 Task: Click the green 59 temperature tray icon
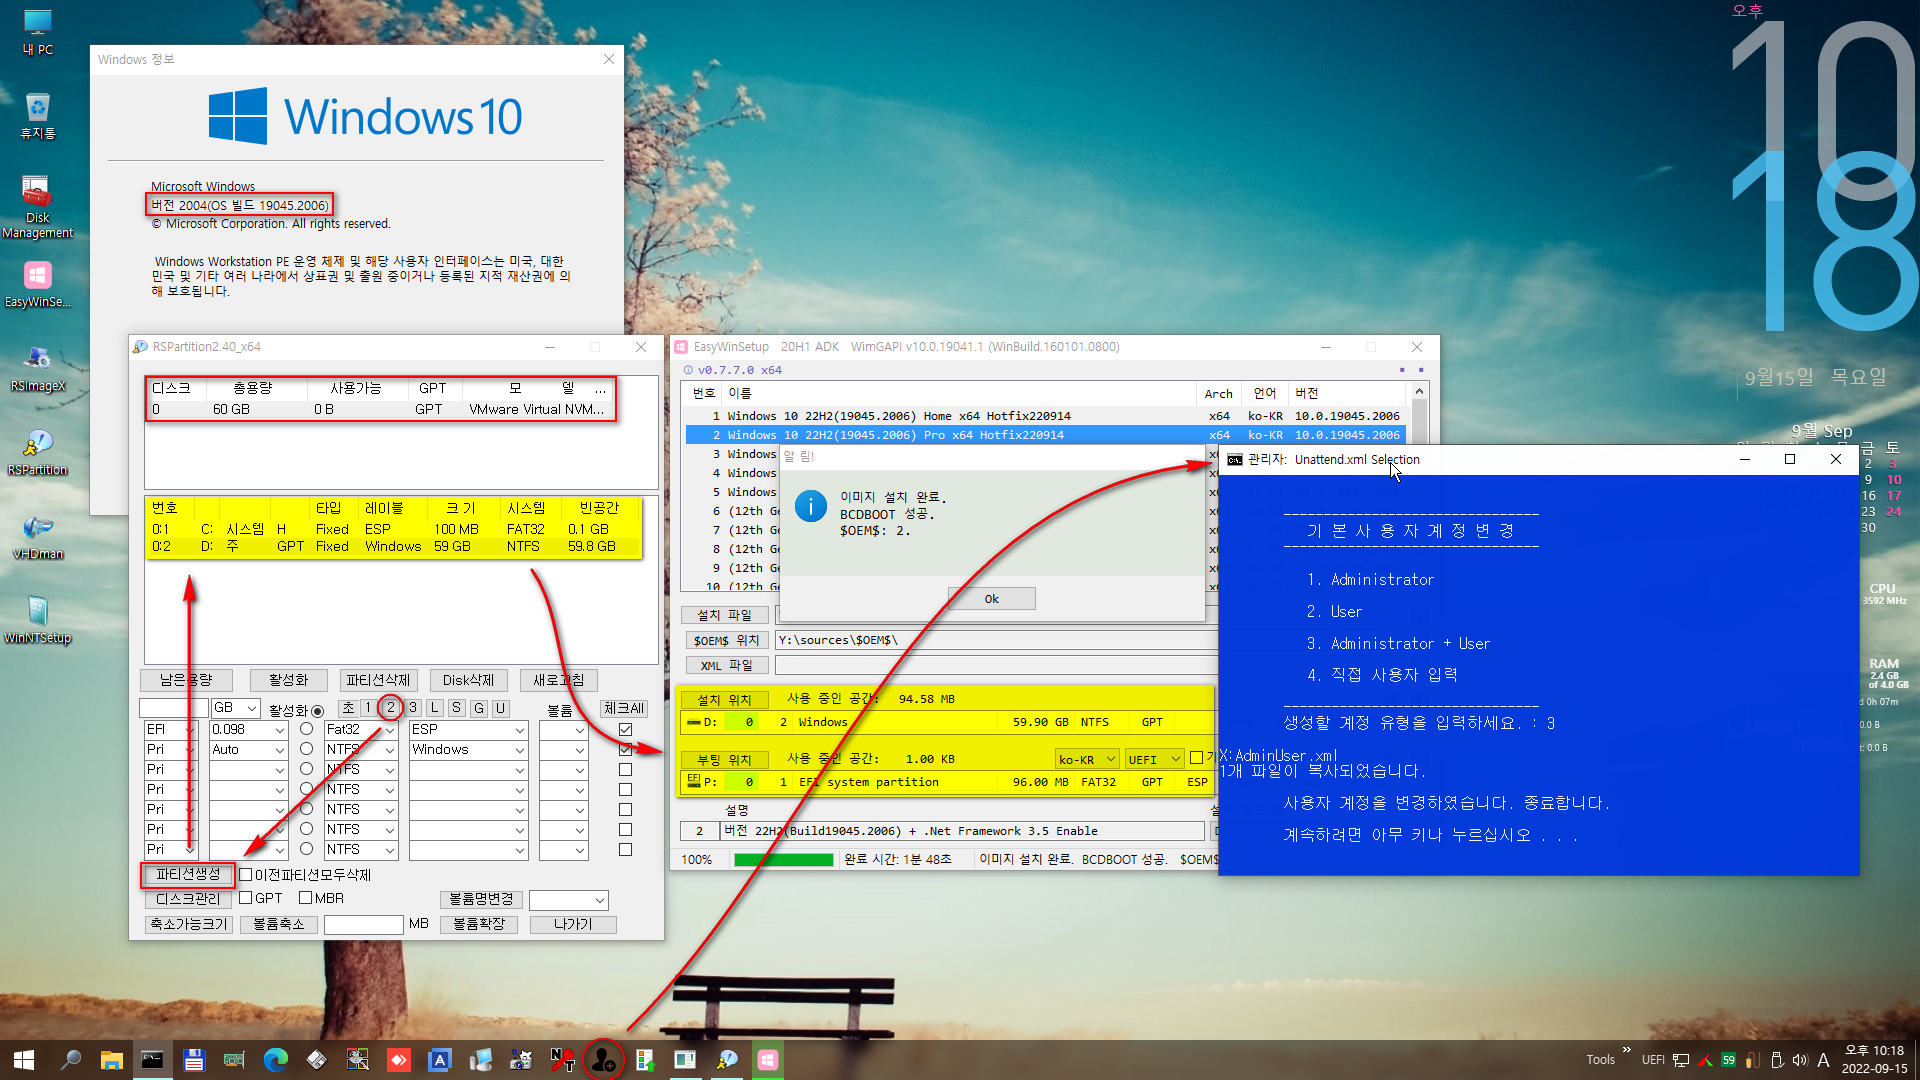pos(1728,1060)
